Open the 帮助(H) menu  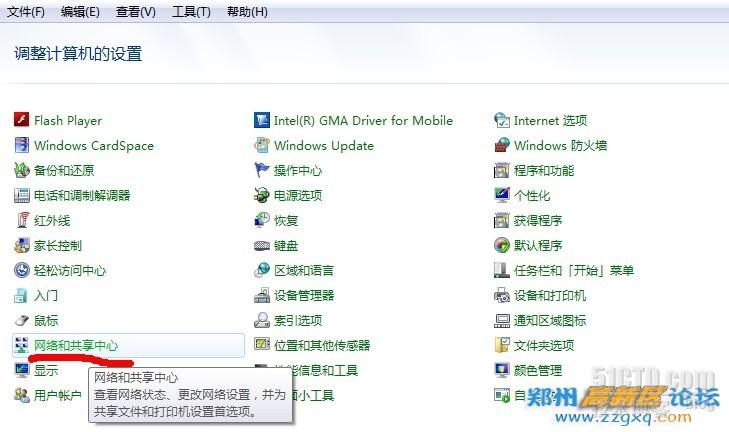[247, 12]
